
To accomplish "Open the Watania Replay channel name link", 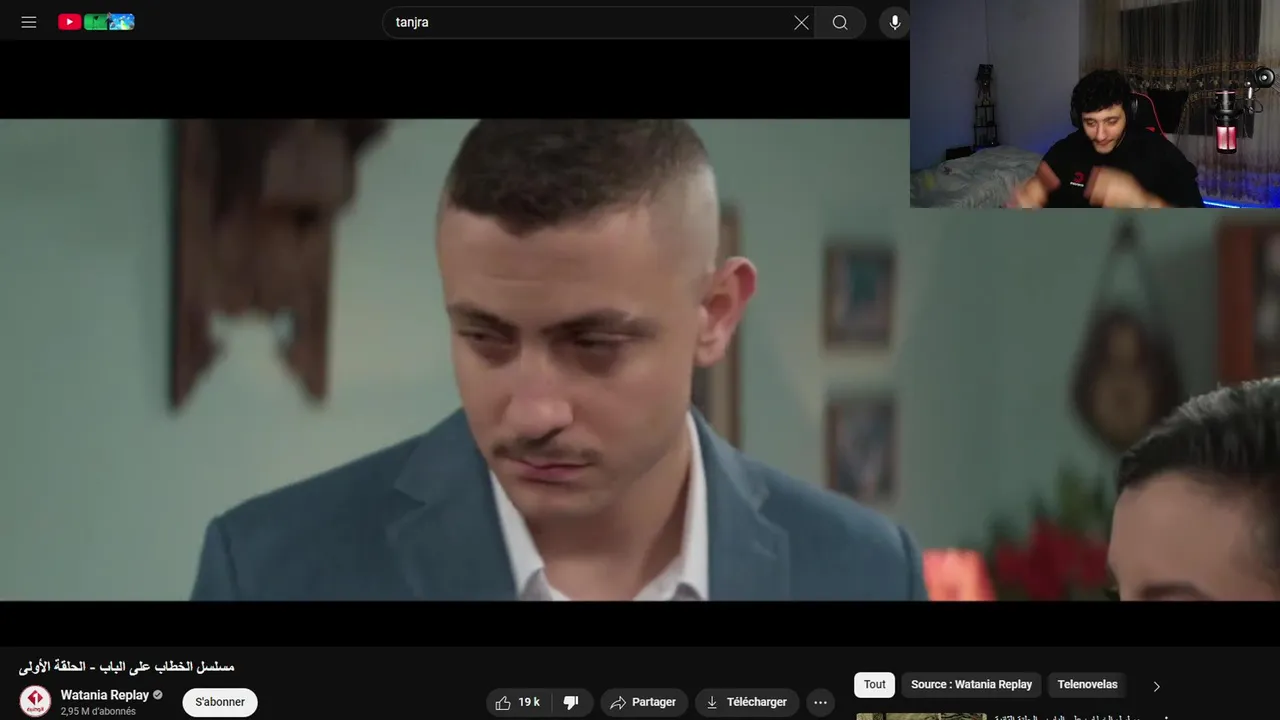I will coord(104,694).
